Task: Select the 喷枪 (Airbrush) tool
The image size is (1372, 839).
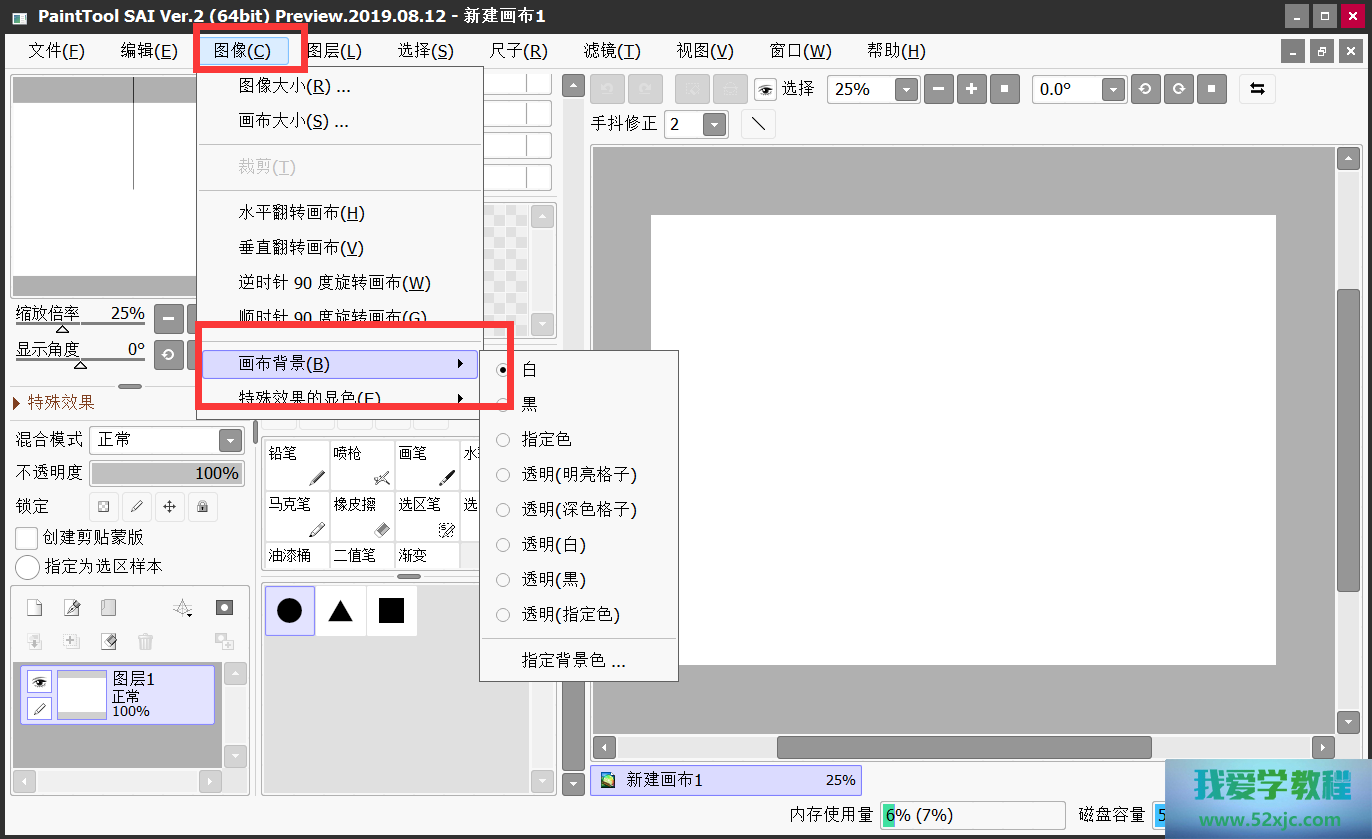Action: coord(361,465)
